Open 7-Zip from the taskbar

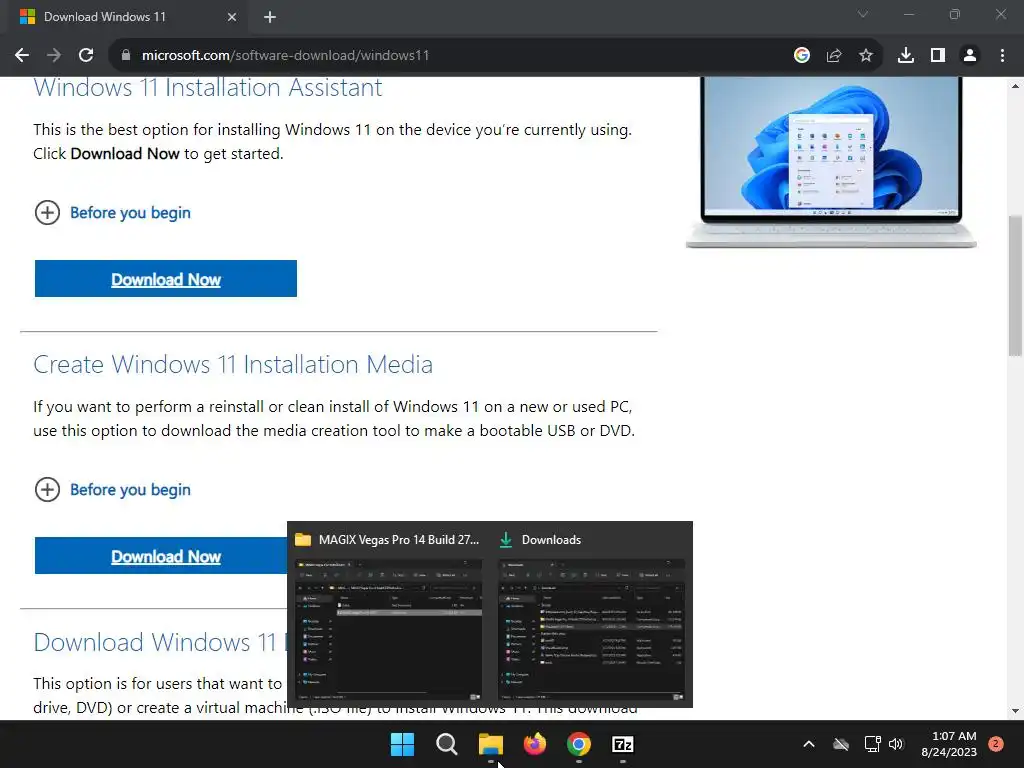(622, 744)
